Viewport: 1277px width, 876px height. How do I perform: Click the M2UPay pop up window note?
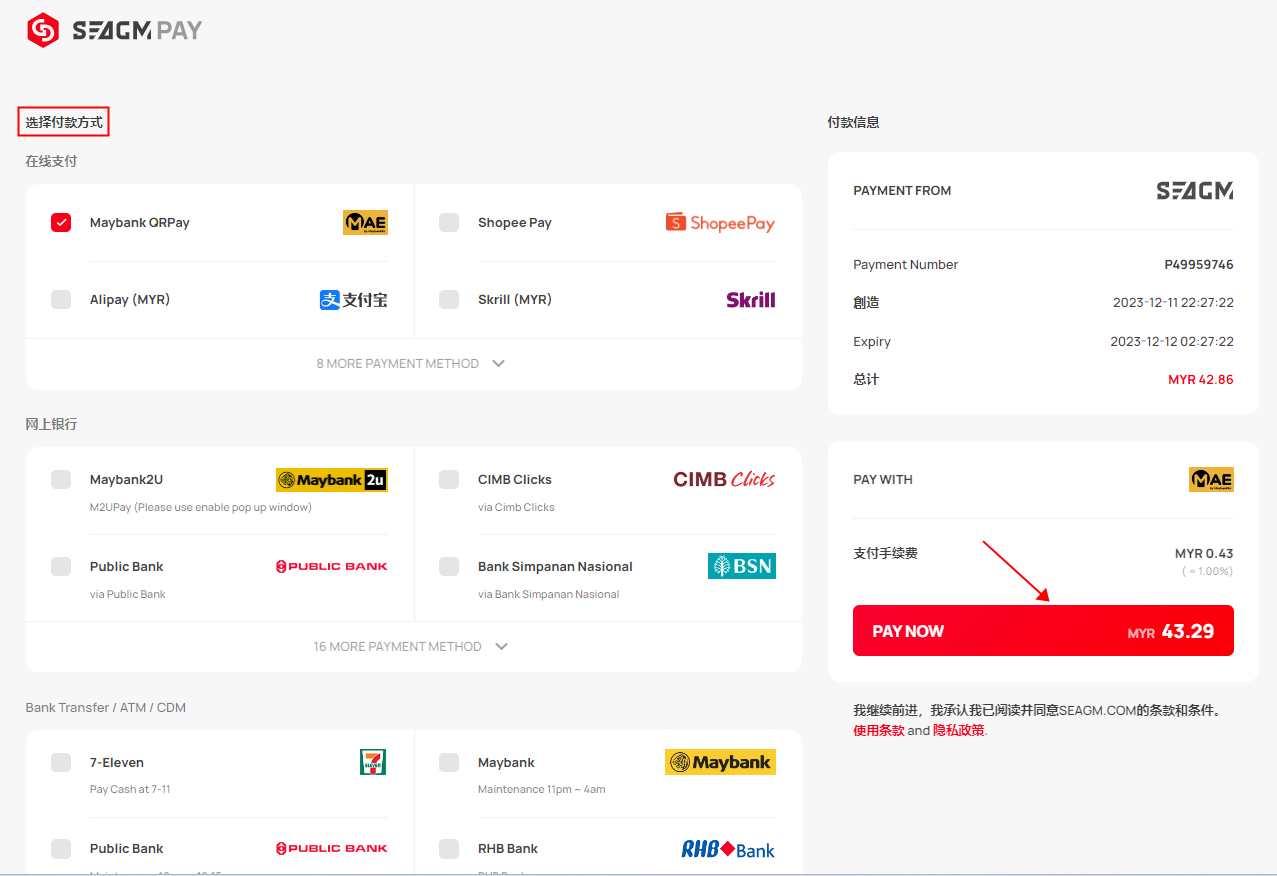tap(201, 507)
